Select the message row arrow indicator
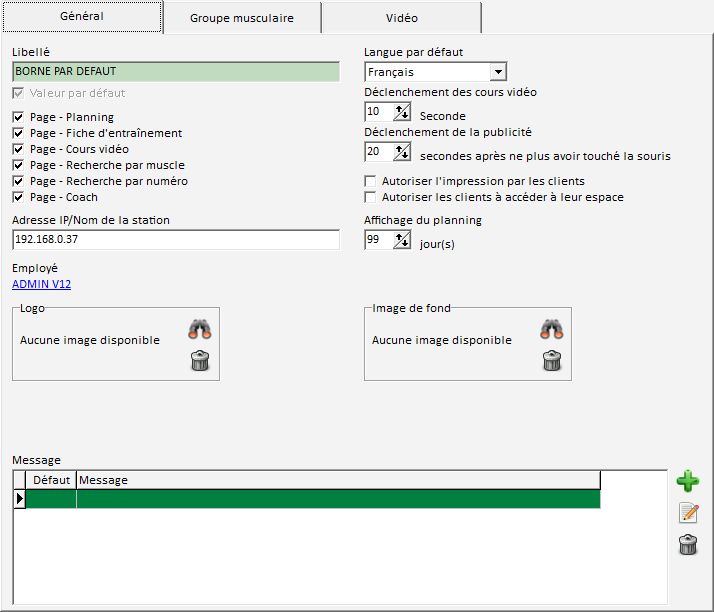This screenshot has width=714, height=612. click(x=19, y=498)
